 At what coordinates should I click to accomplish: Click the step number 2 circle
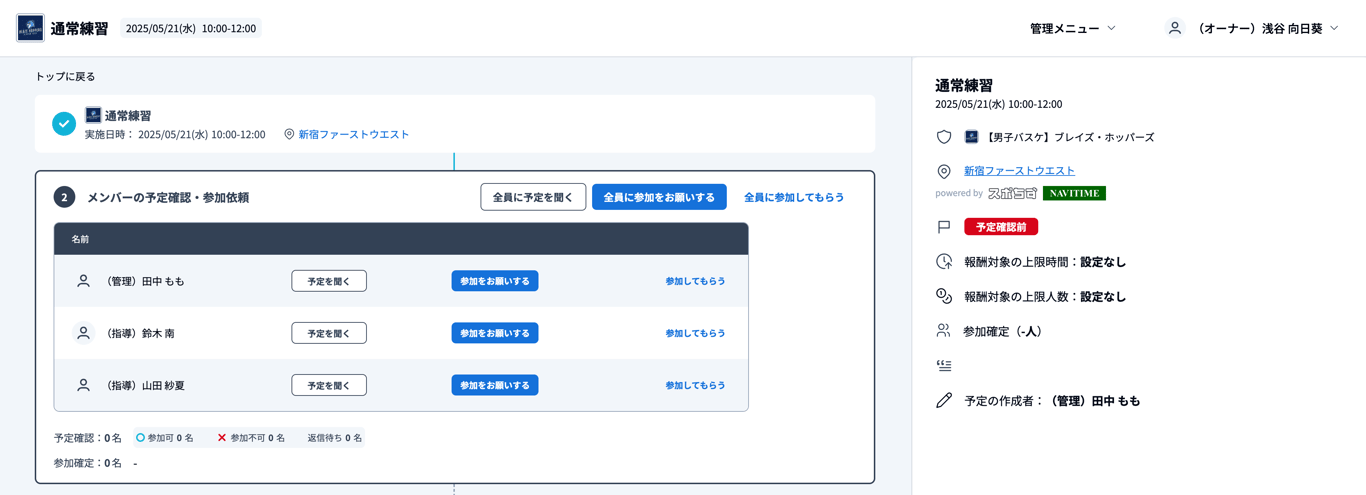[64, 197]
